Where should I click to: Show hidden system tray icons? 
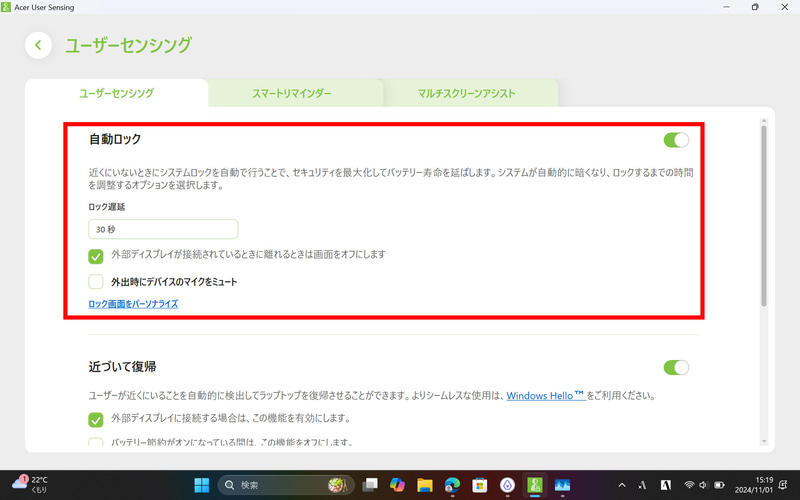tap(621, 485)
